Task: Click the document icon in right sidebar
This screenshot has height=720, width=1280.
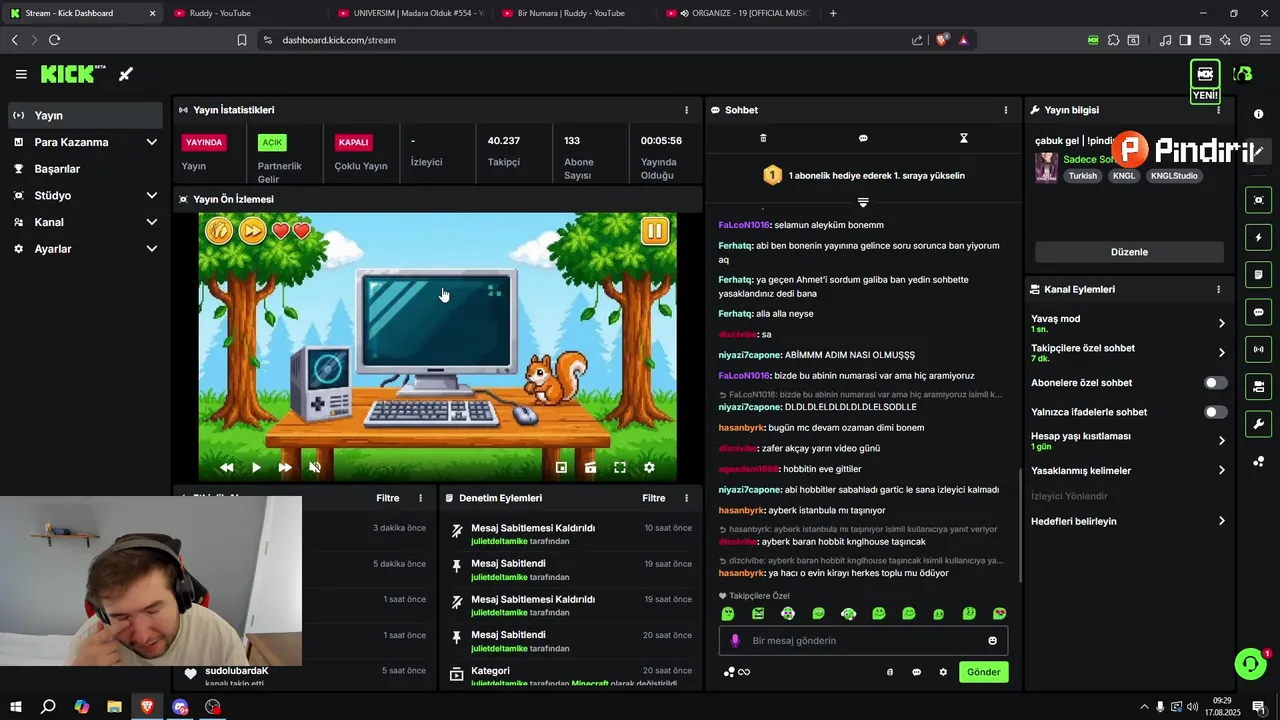Action: click(x=1258, y=275)
